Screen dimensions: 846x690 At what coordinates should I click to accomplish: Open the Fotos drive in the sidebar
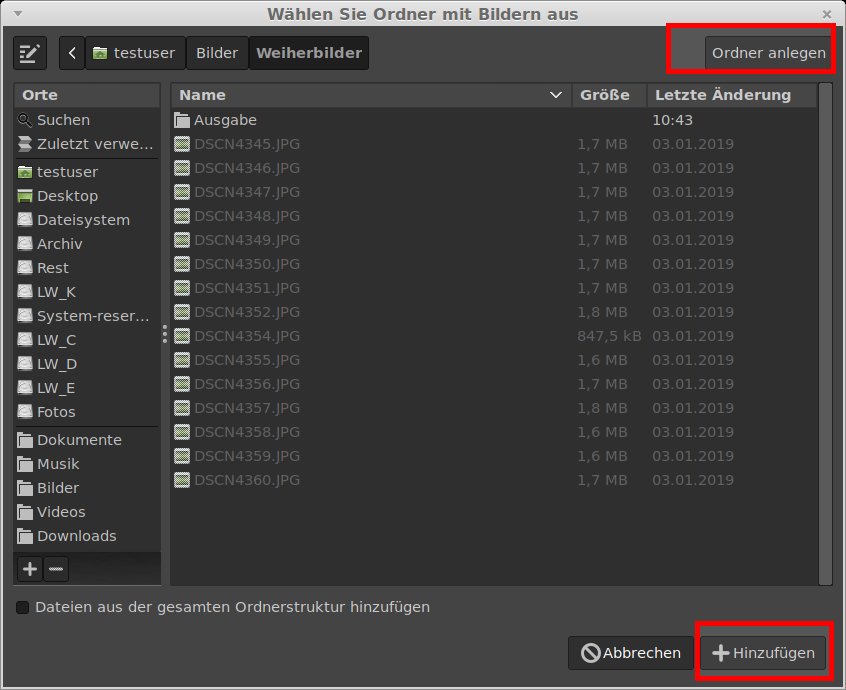pos(87,412)
